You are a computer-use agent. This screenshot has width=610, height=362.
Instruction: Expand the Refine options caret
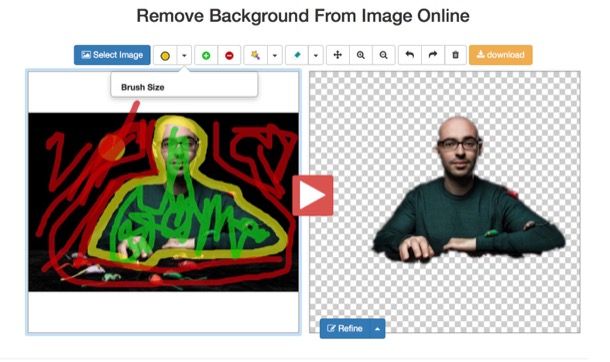coord(377,329)
